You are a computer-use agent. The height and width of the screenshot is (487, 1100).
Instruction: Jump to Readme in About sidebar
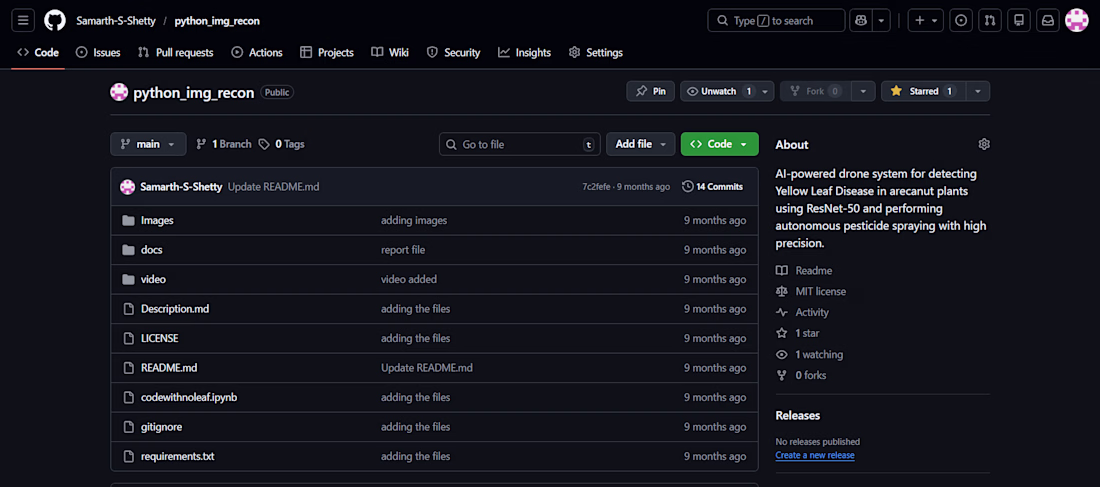click(x=804, y=270)
